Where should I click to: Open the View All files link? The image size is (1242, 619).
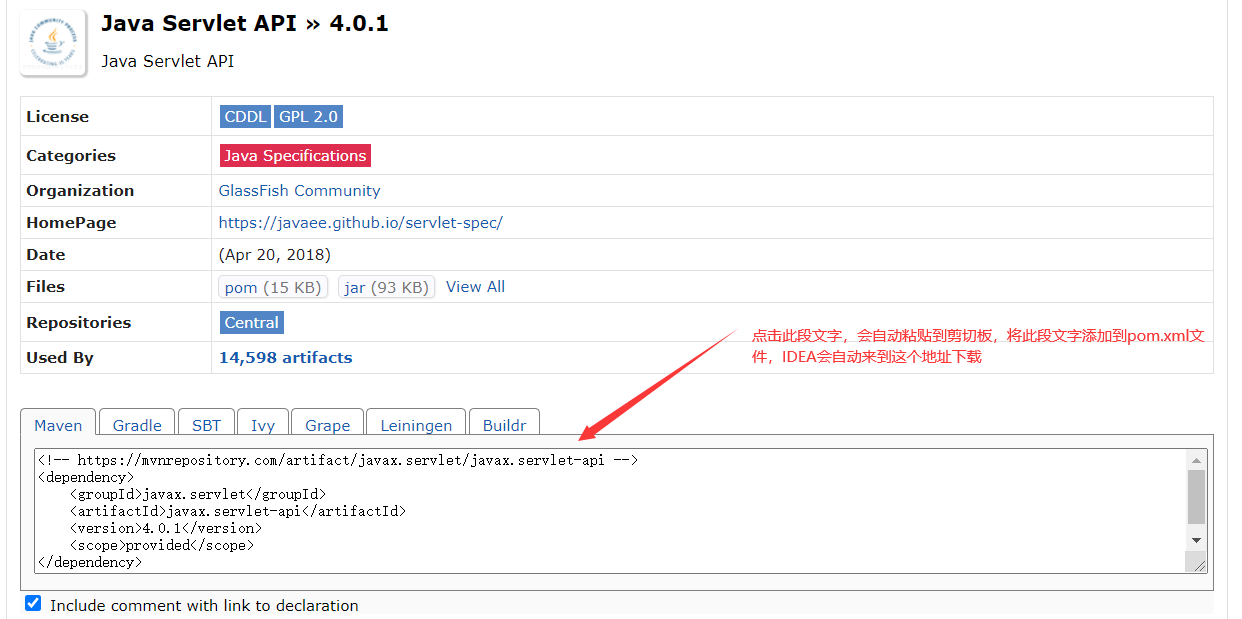[x=475, y=286]
